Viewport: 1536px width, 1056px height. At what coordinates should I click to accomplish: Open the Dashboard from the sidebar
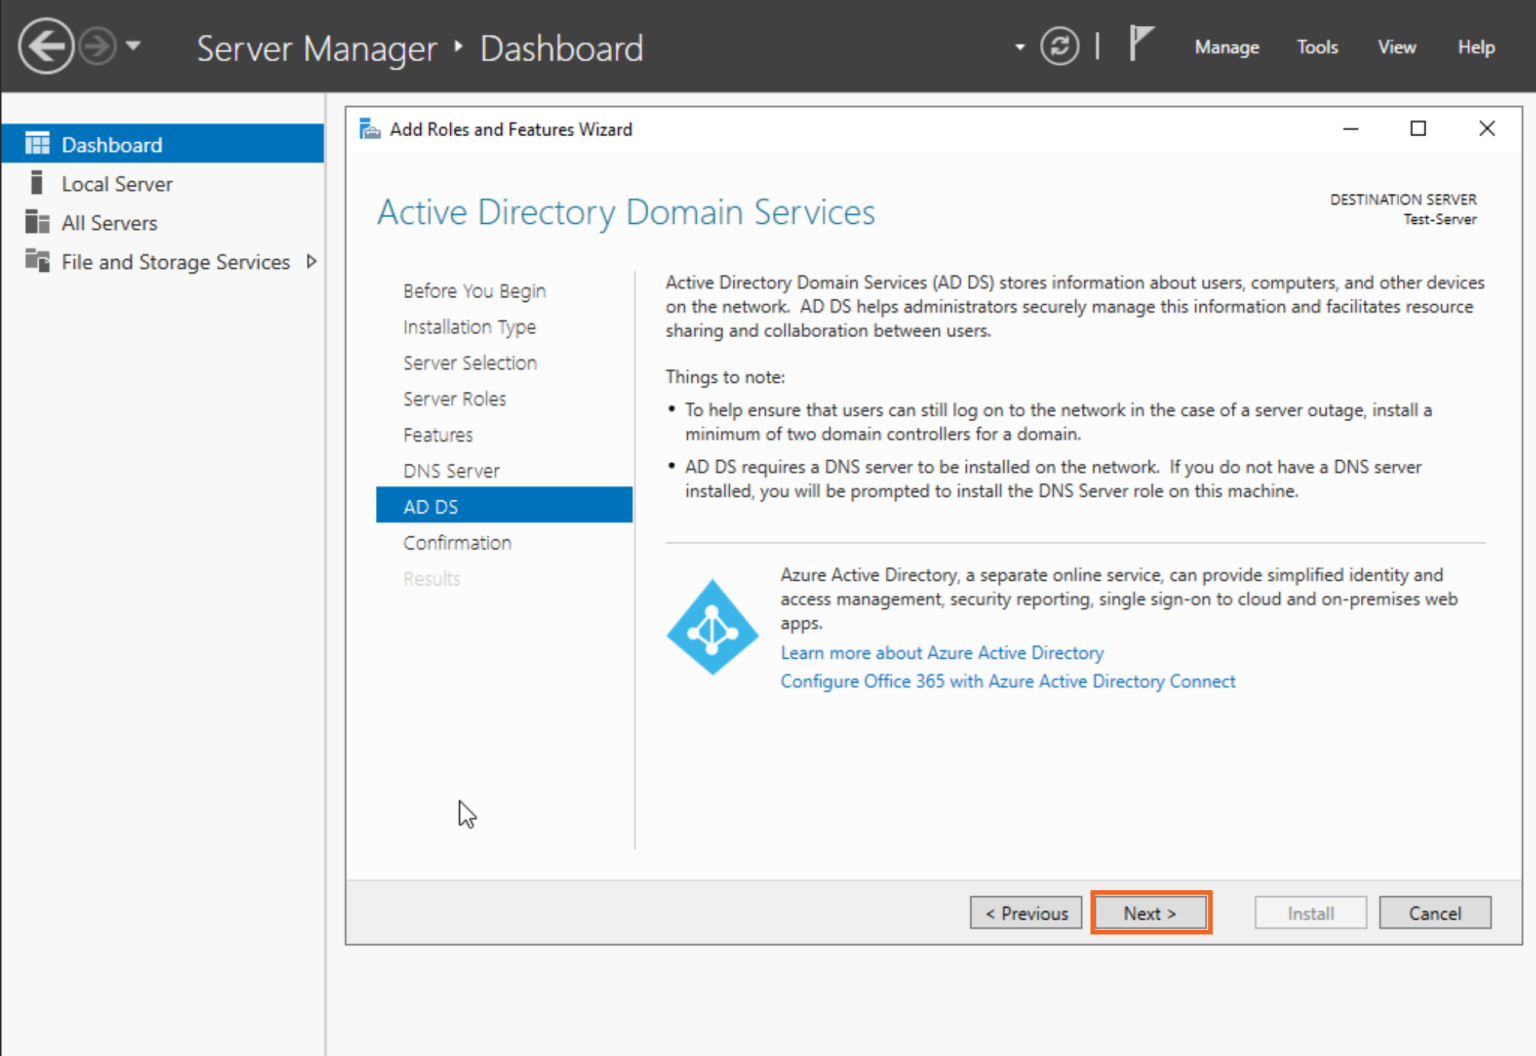coord(111,143)
